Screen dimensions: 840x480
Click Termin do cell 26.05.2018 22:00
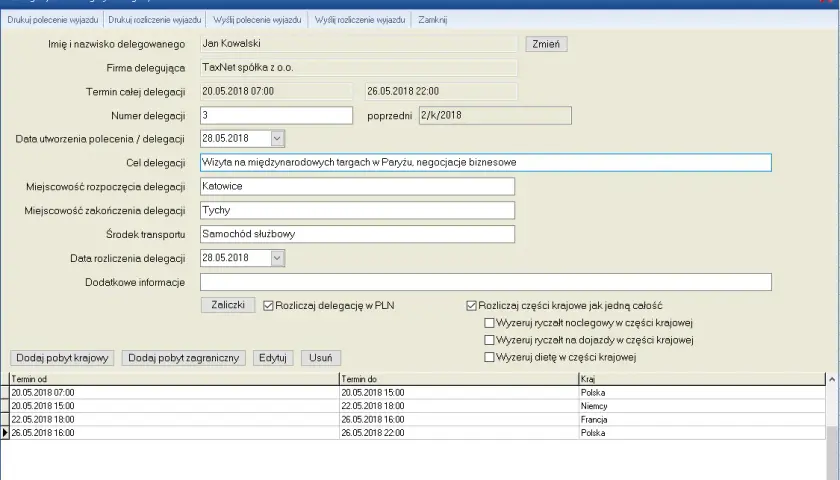[459, 433]
